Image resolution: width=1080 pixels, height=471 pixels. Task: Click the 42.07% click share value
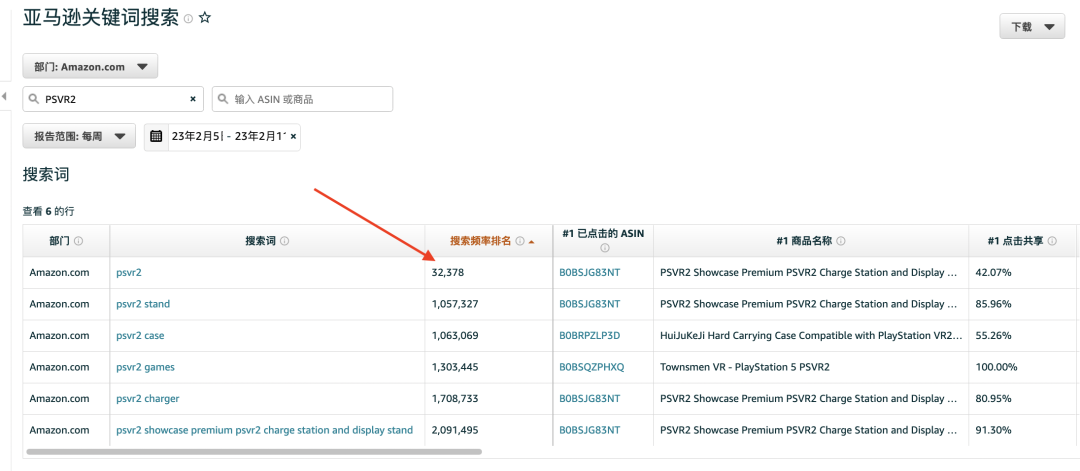(993, 273)
